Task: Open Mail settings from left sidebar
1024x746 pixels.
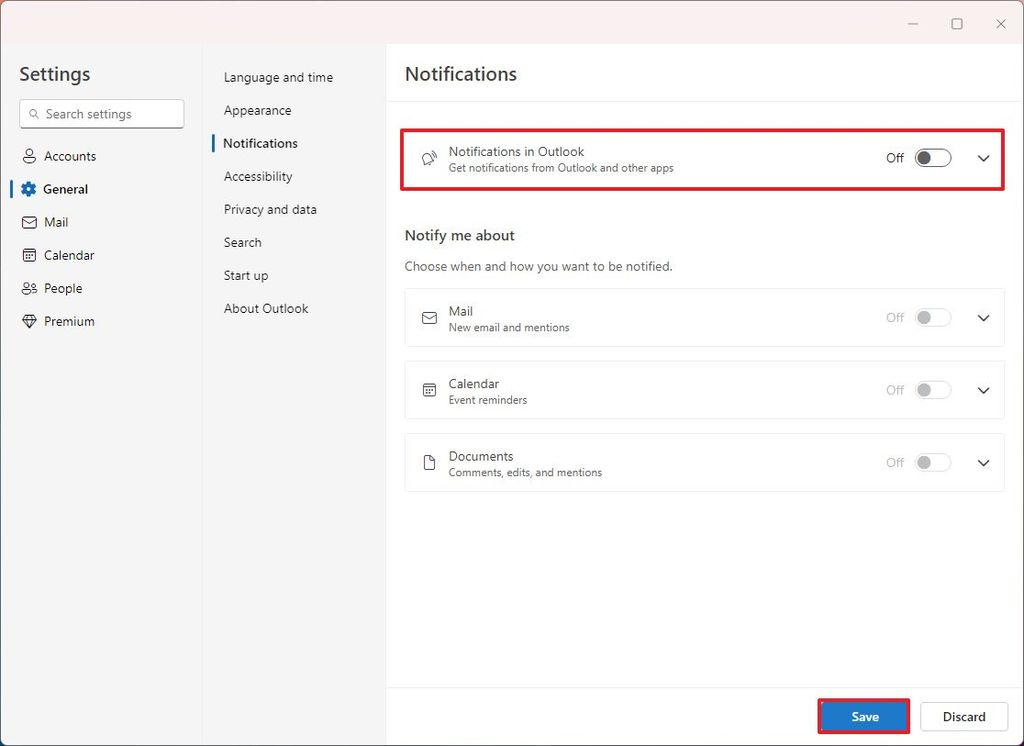Action: 56,222
